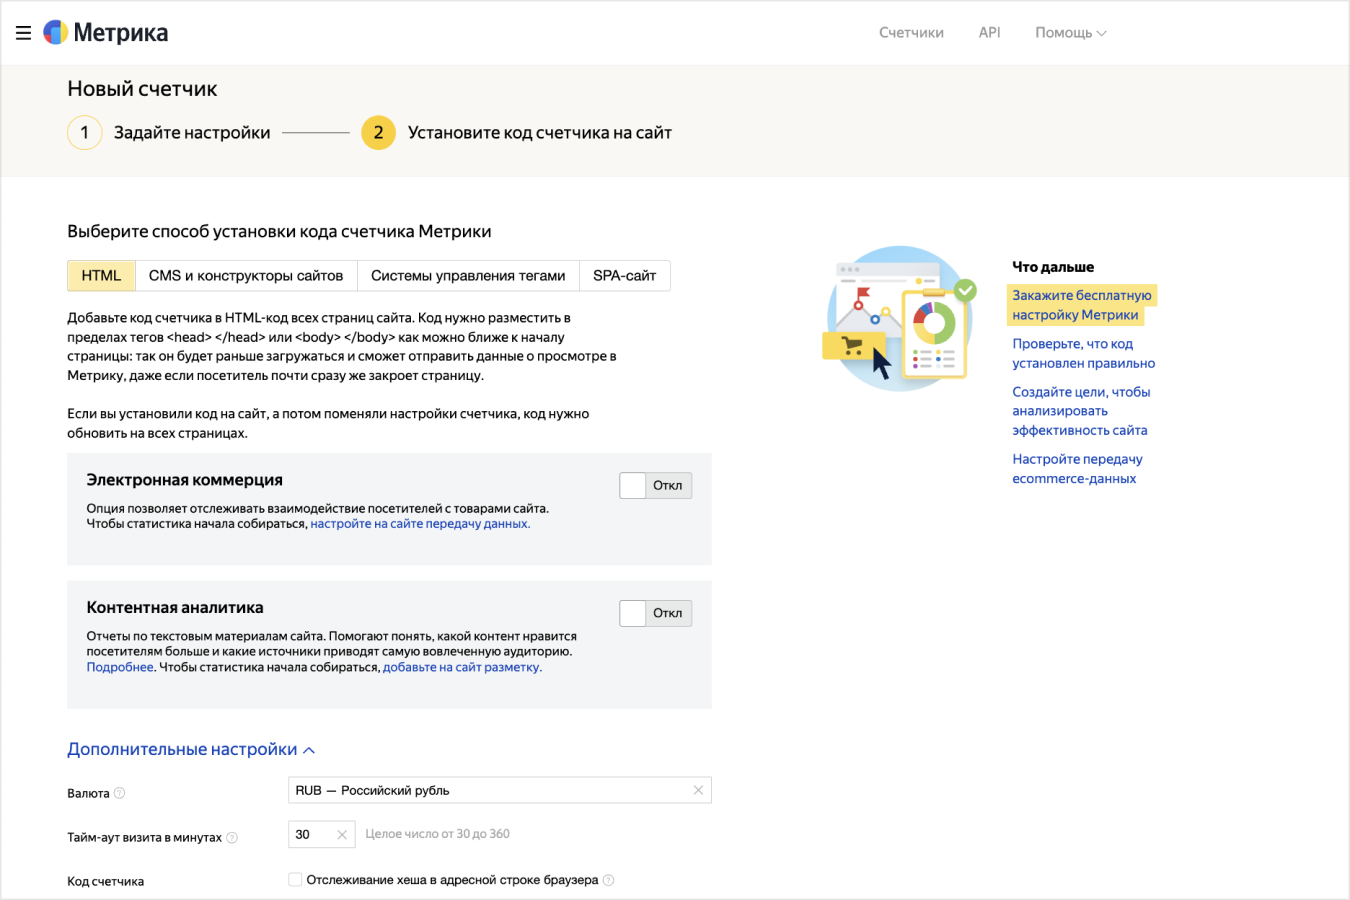Clear the visit timeout value
The height and width of the screenshot is (900, 1350).
(342, 834)
